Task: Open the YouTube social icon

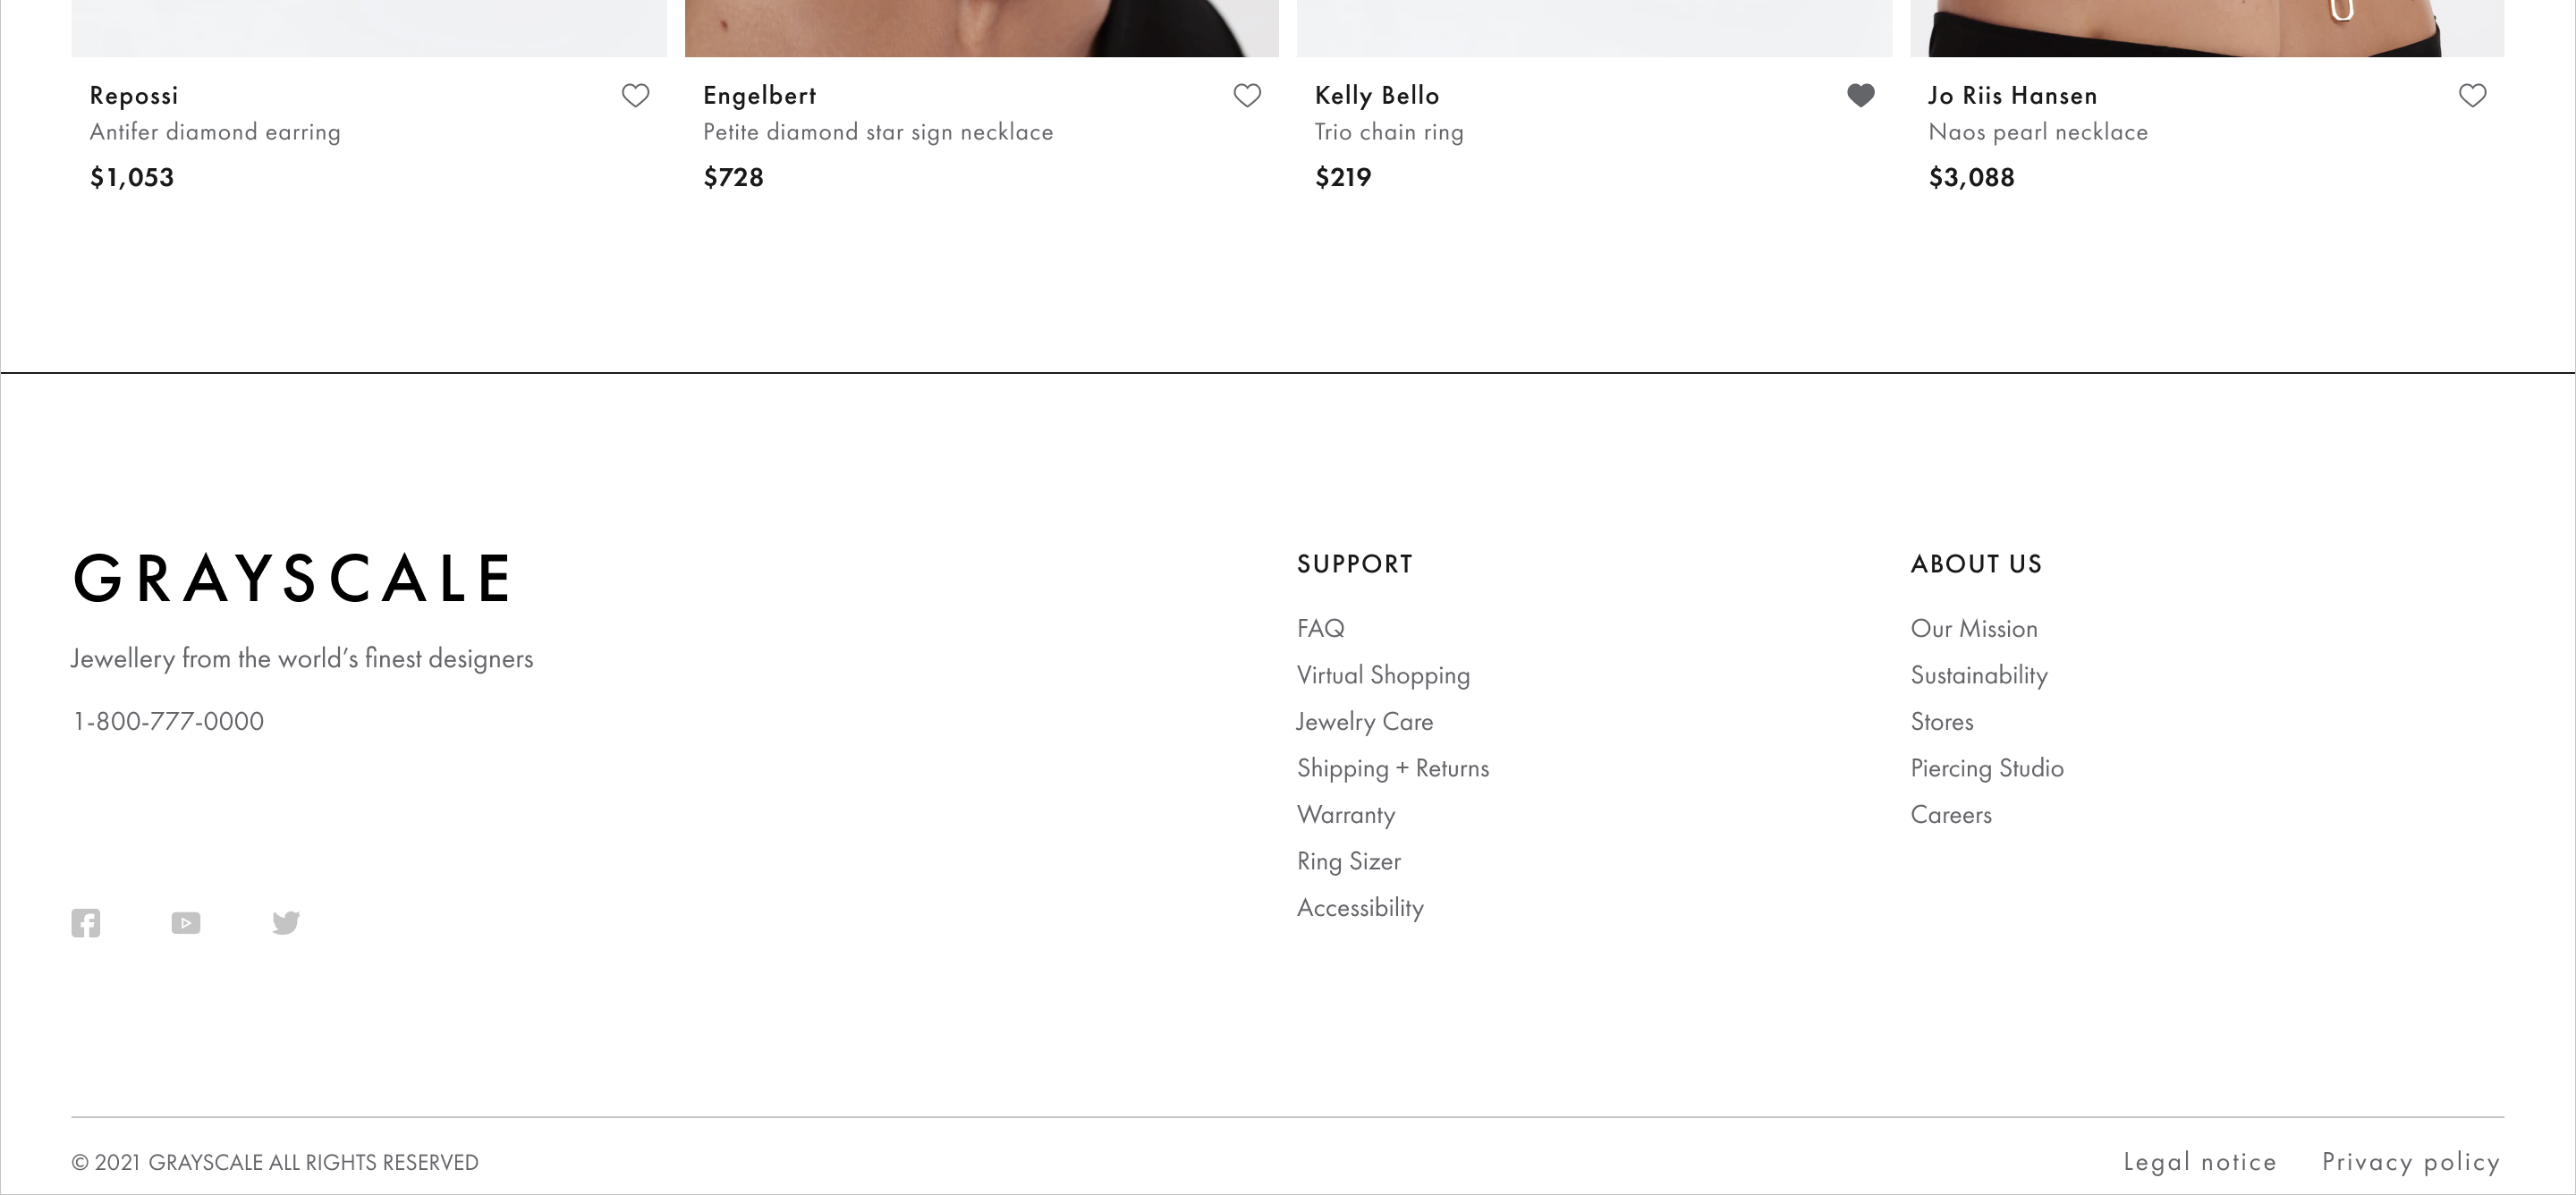Action: pyautogui.click(x=186, y=922)
